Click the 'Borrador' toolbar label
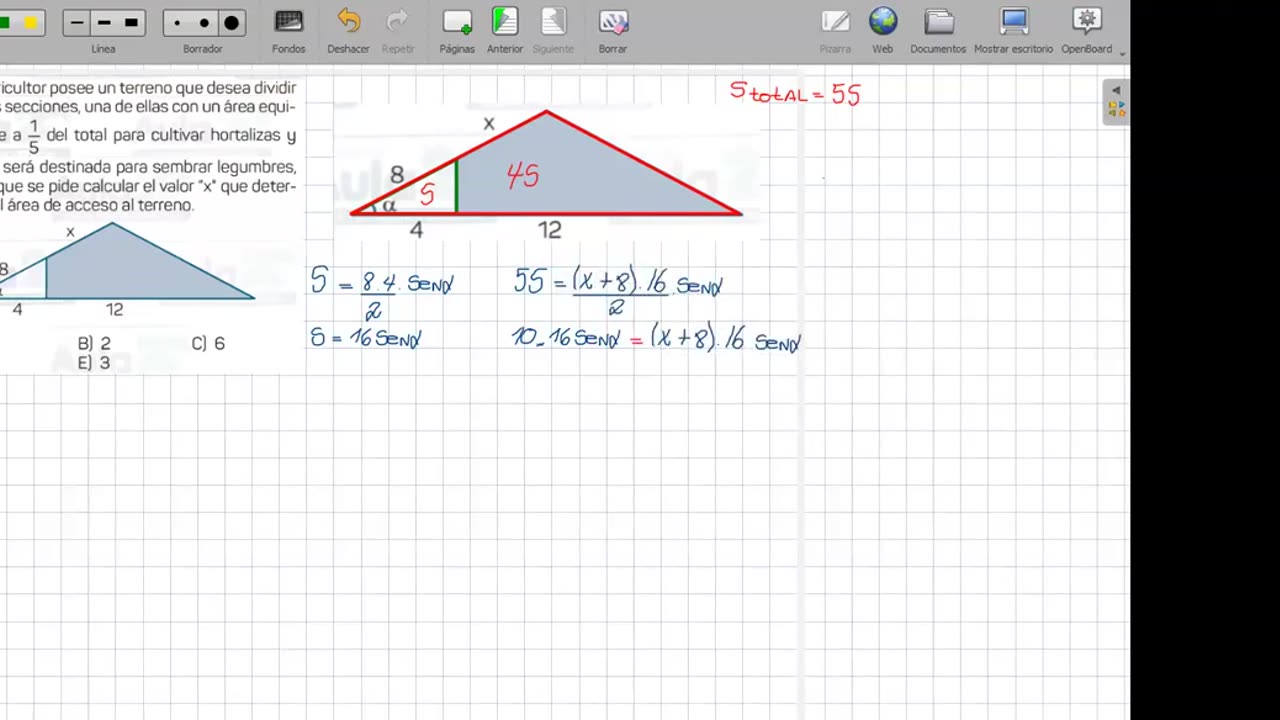The image size is (1280, 720). [x=203, y=49]
